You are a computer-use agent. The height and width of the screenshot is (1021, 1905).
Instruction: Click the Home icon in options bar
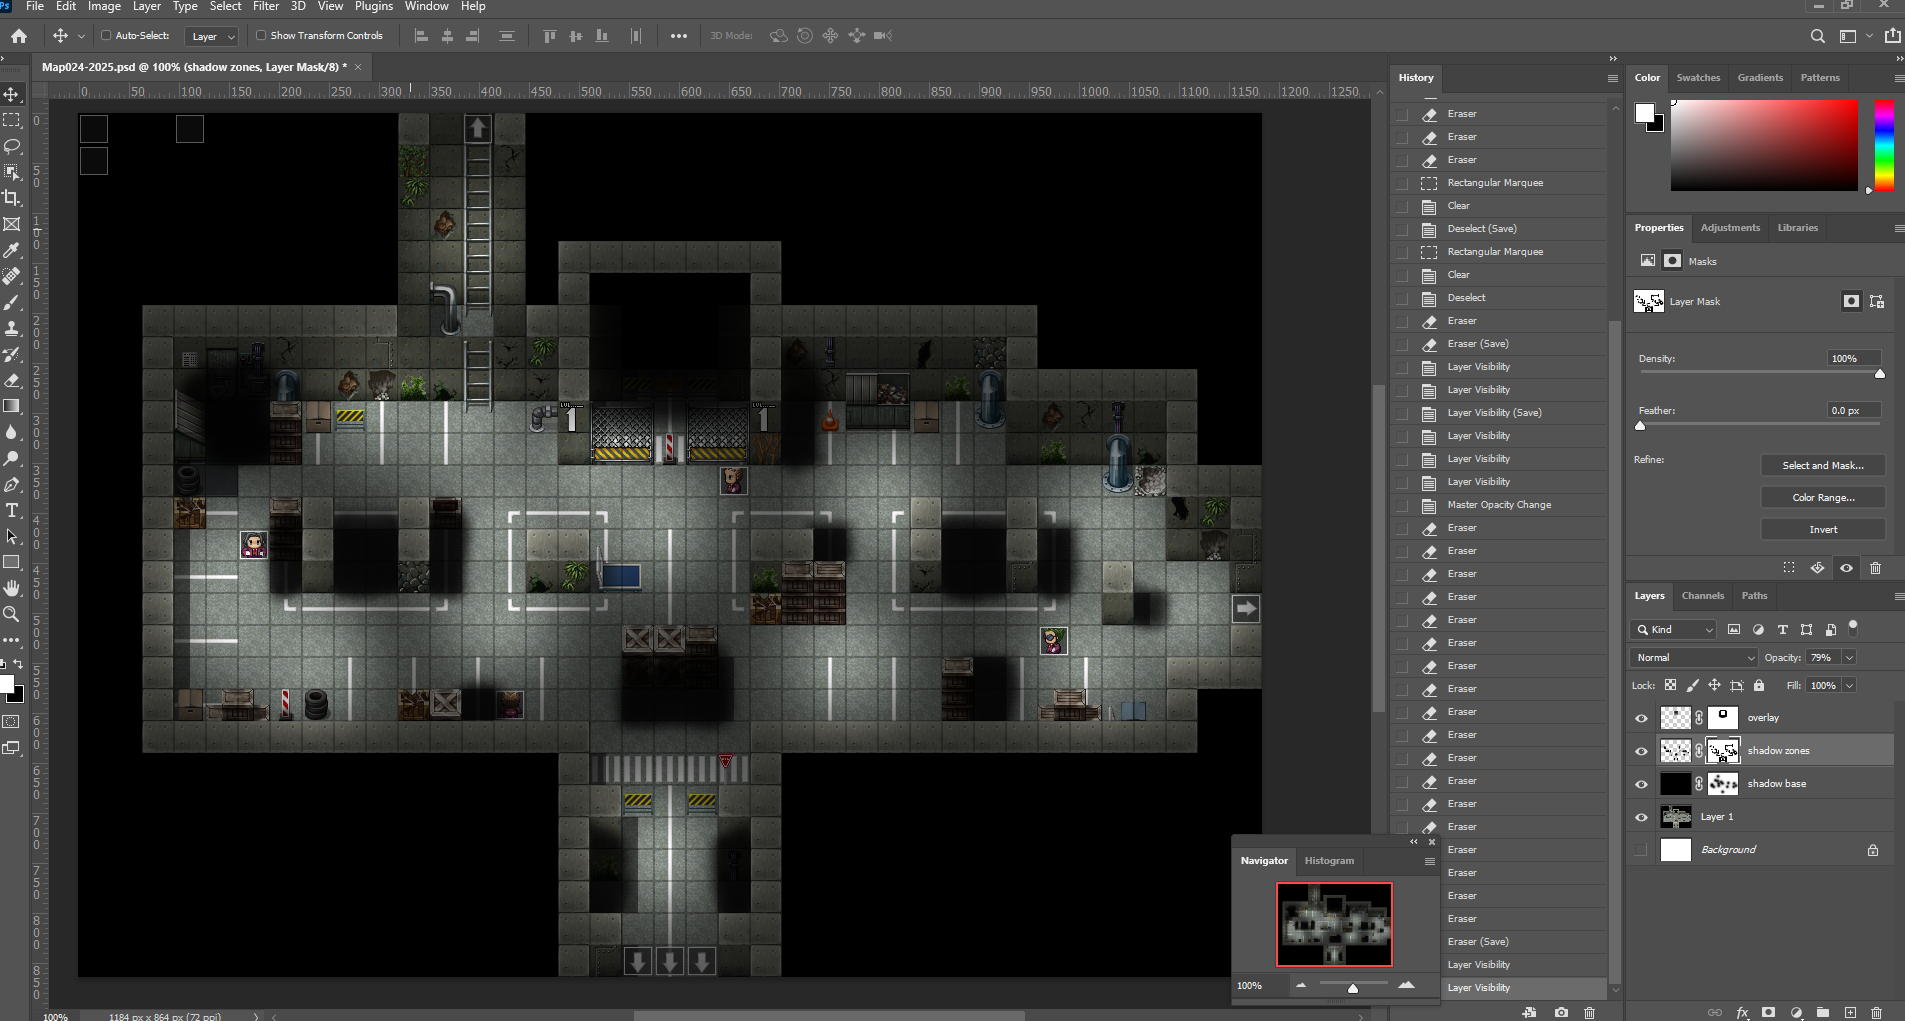click(x=19, y=36)
